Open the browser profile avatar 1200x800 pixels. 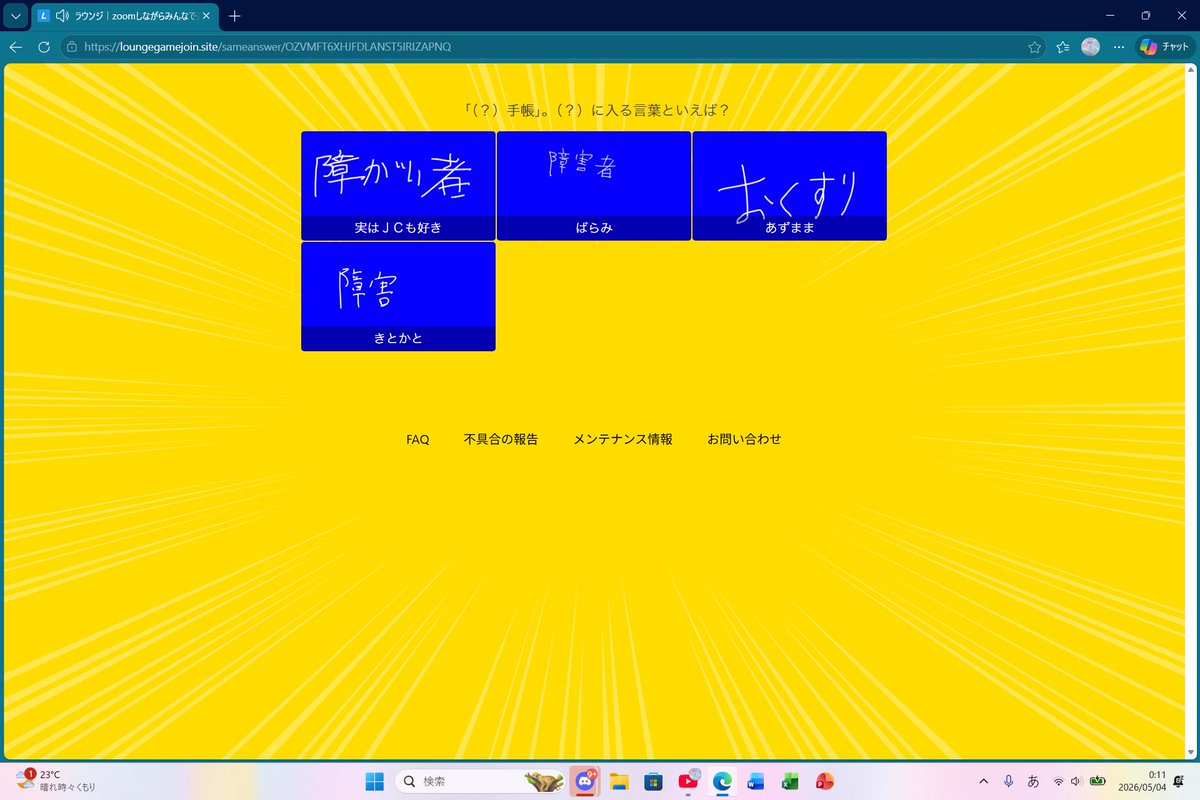(x=1091, y=47)
